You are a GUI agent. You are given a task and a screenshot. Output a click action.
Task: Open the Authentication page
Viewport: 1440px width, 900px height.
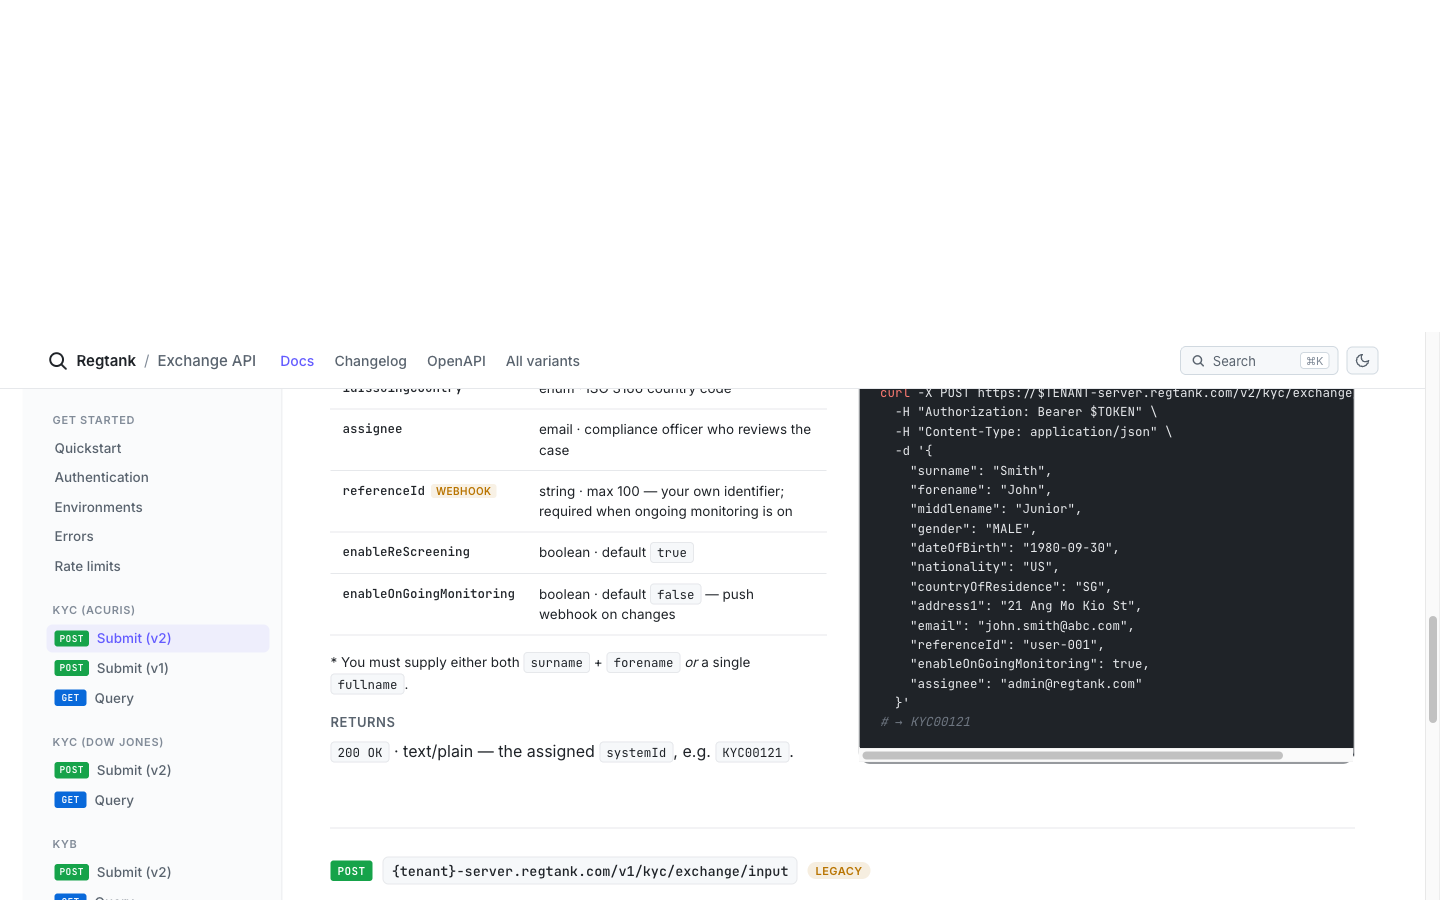(102, 478)
